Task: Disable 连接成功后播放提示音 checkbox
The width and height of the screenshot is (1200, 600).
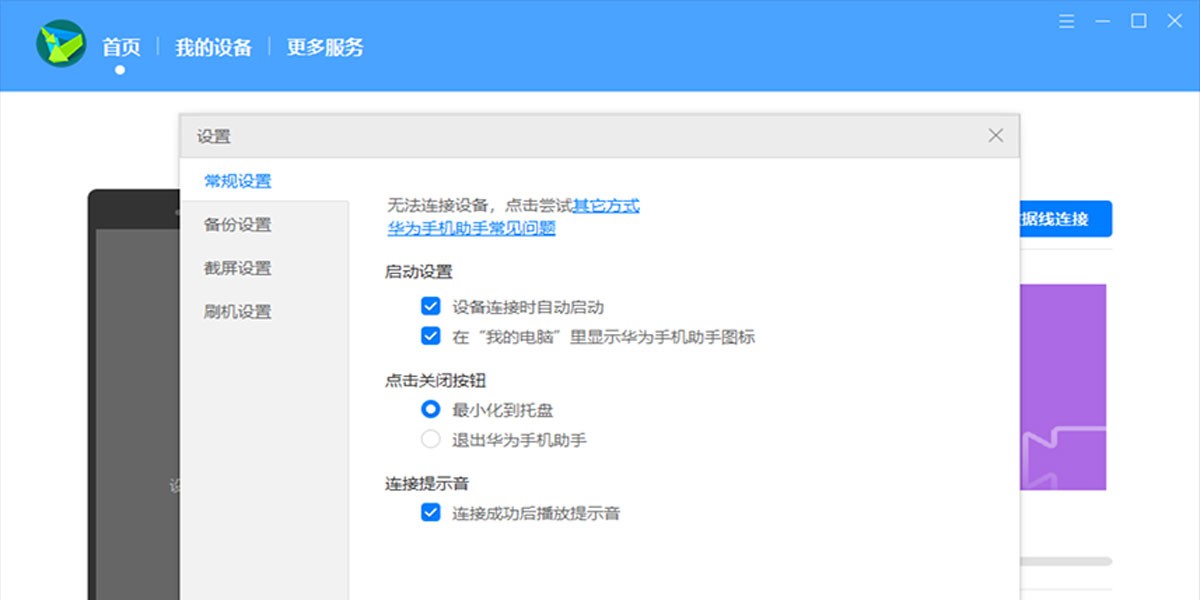Action: coord(431,513)
